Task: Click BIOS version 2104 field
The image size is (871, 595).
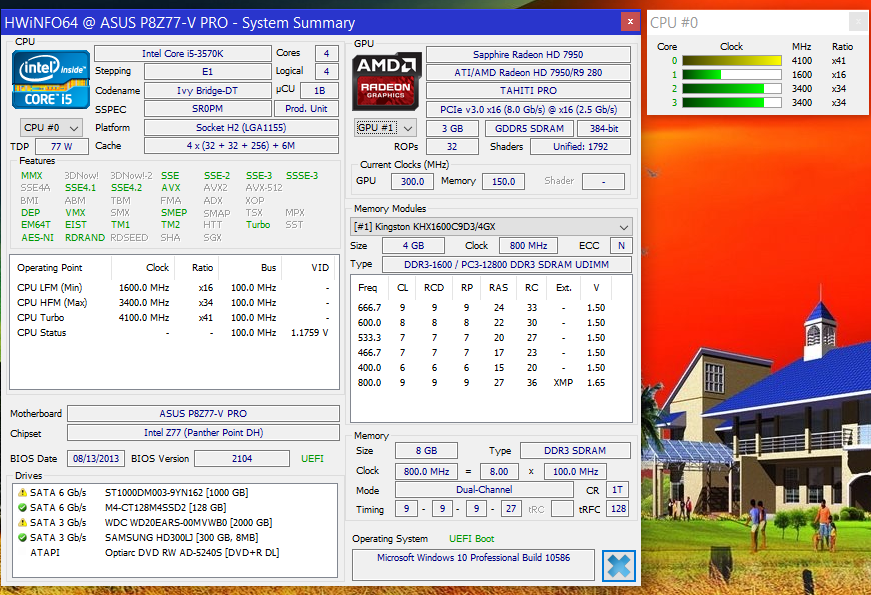Action: (x=242, y=458)
